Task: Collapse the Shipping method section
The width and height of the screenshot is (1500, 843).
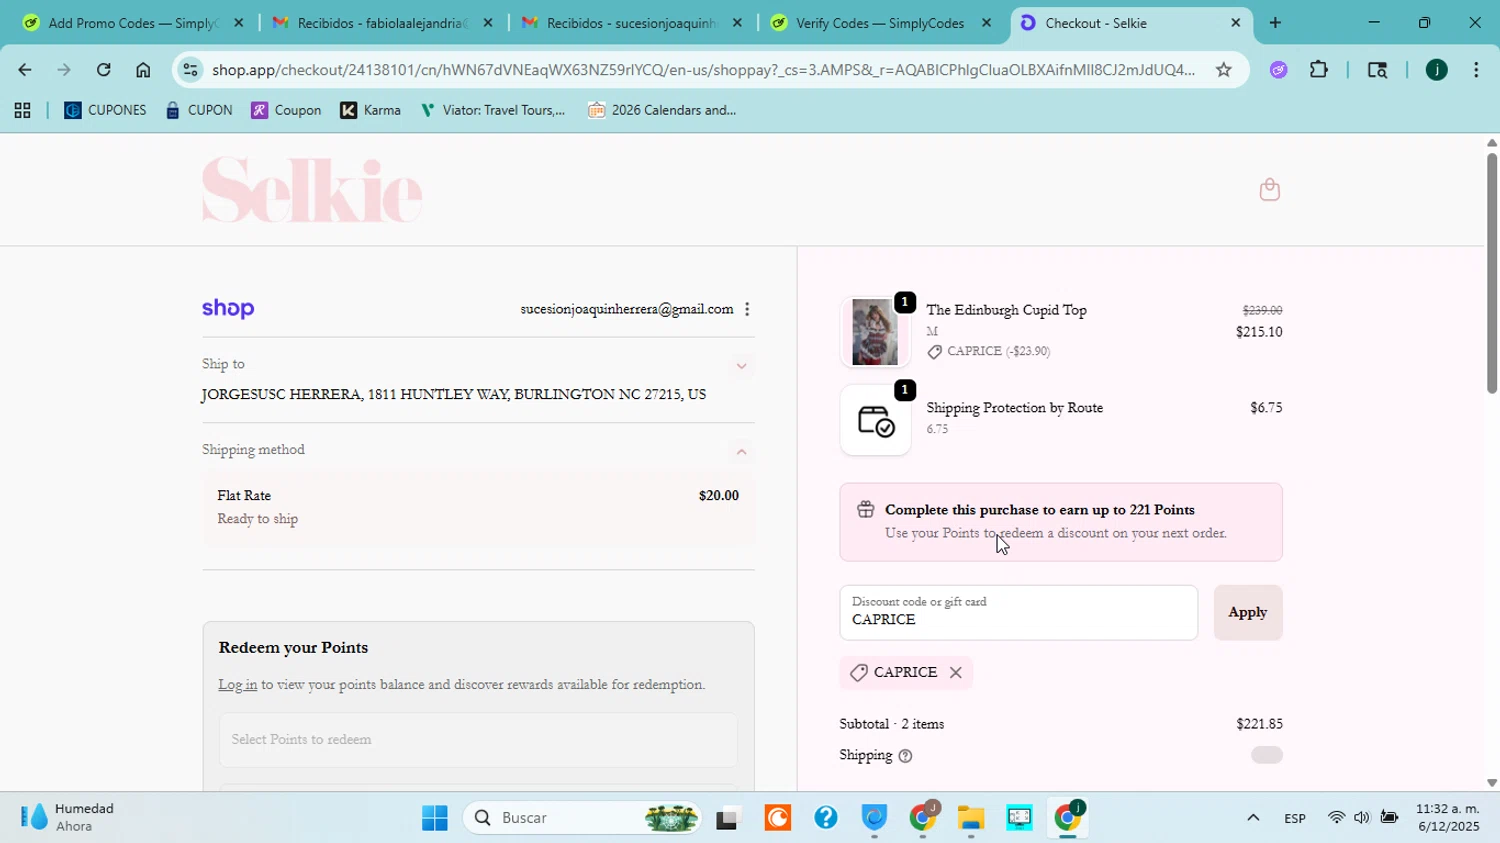Action: (741, 452)
